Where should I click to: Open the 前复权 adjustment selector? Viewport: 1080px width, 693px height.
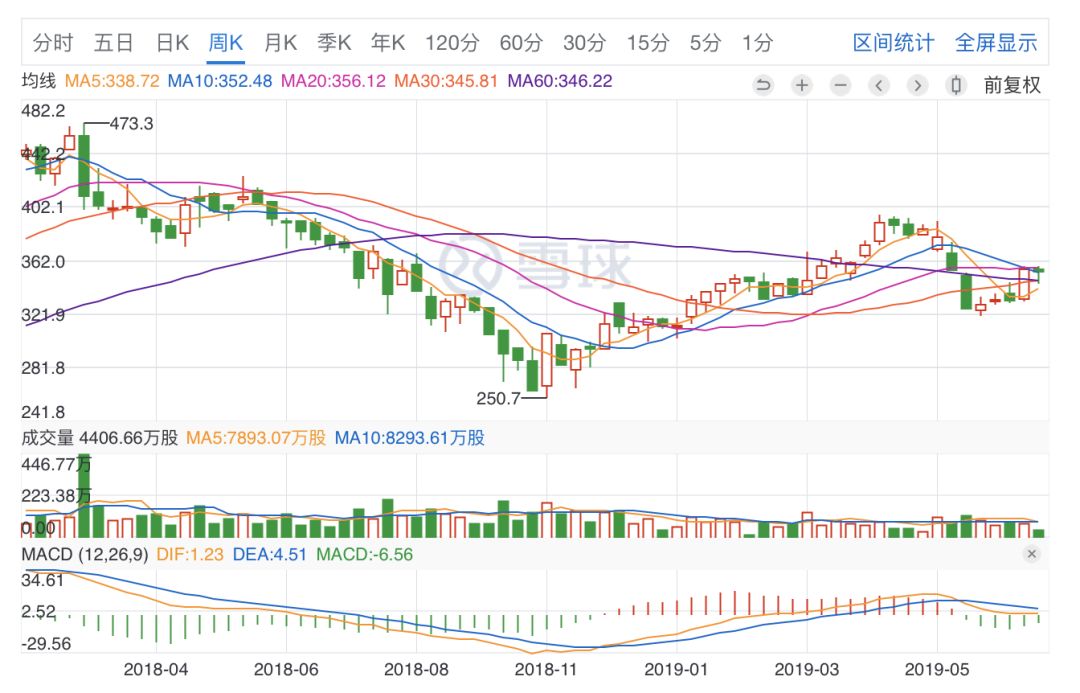(1012, 85)
